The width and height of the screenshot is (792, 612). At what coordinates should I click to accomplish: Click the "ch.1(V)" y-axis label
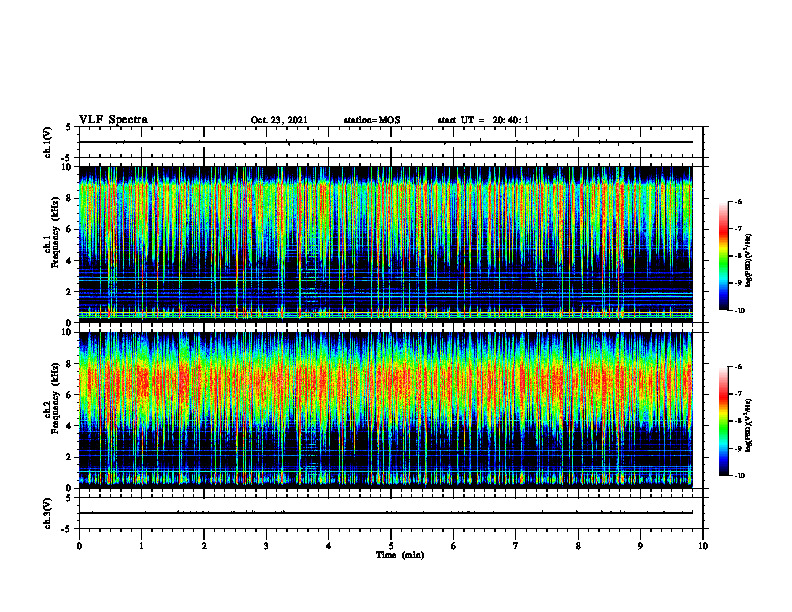tap(47, 142)
